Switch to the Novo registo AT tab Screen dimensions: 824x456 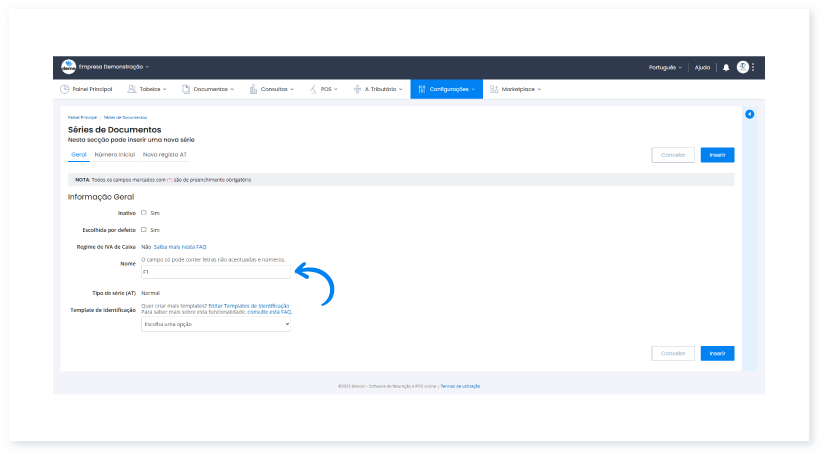point(164,154)
